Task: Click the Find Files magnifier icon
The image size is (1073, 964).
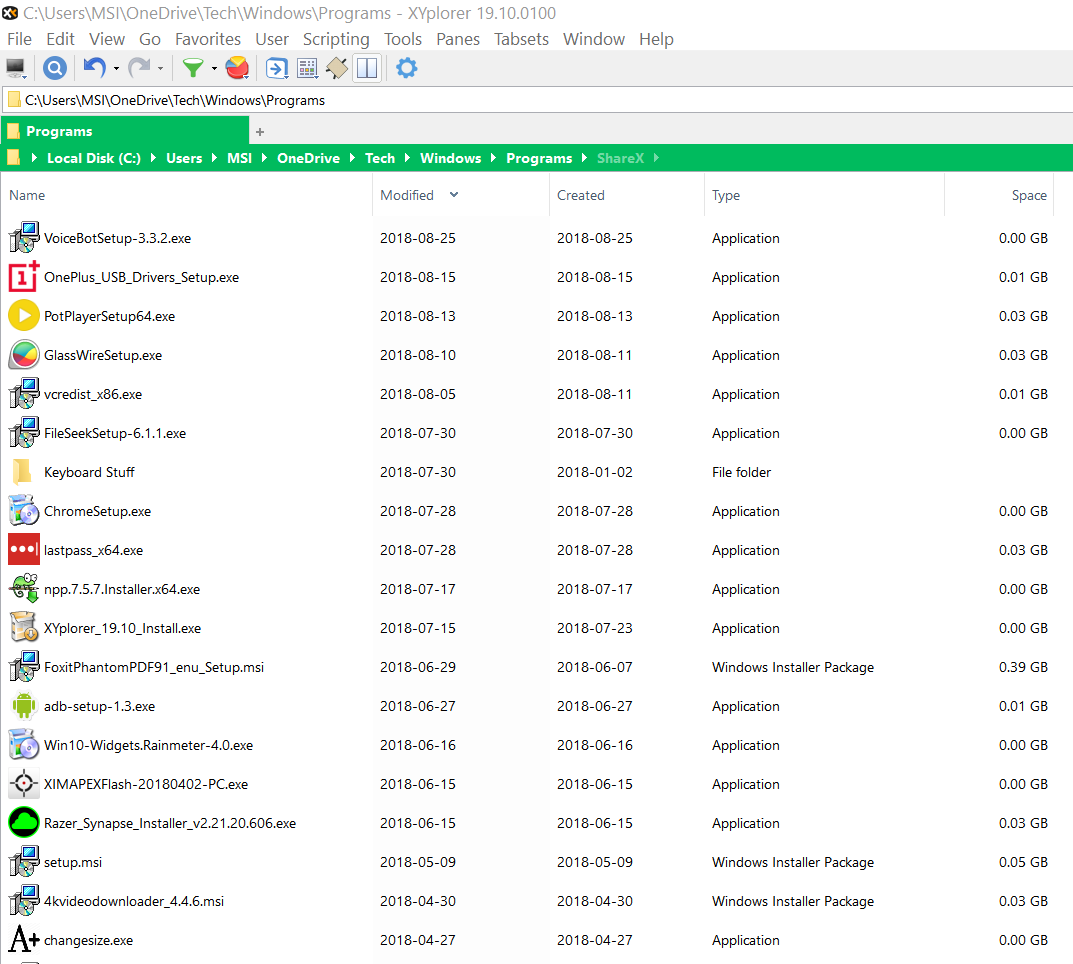Action: click(x=55, y=68)
